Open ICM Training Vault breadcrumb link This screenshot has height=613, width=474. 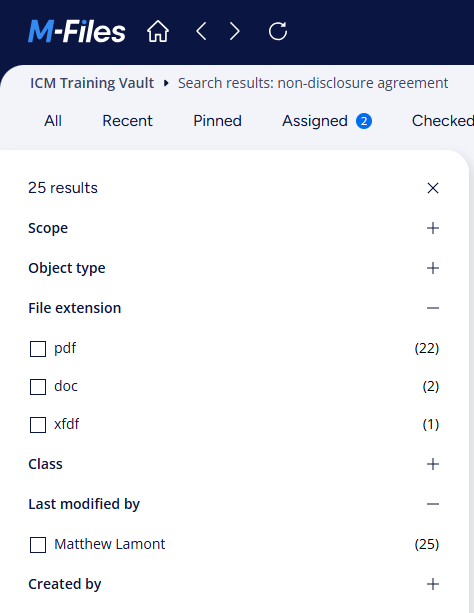pos(92,83)
